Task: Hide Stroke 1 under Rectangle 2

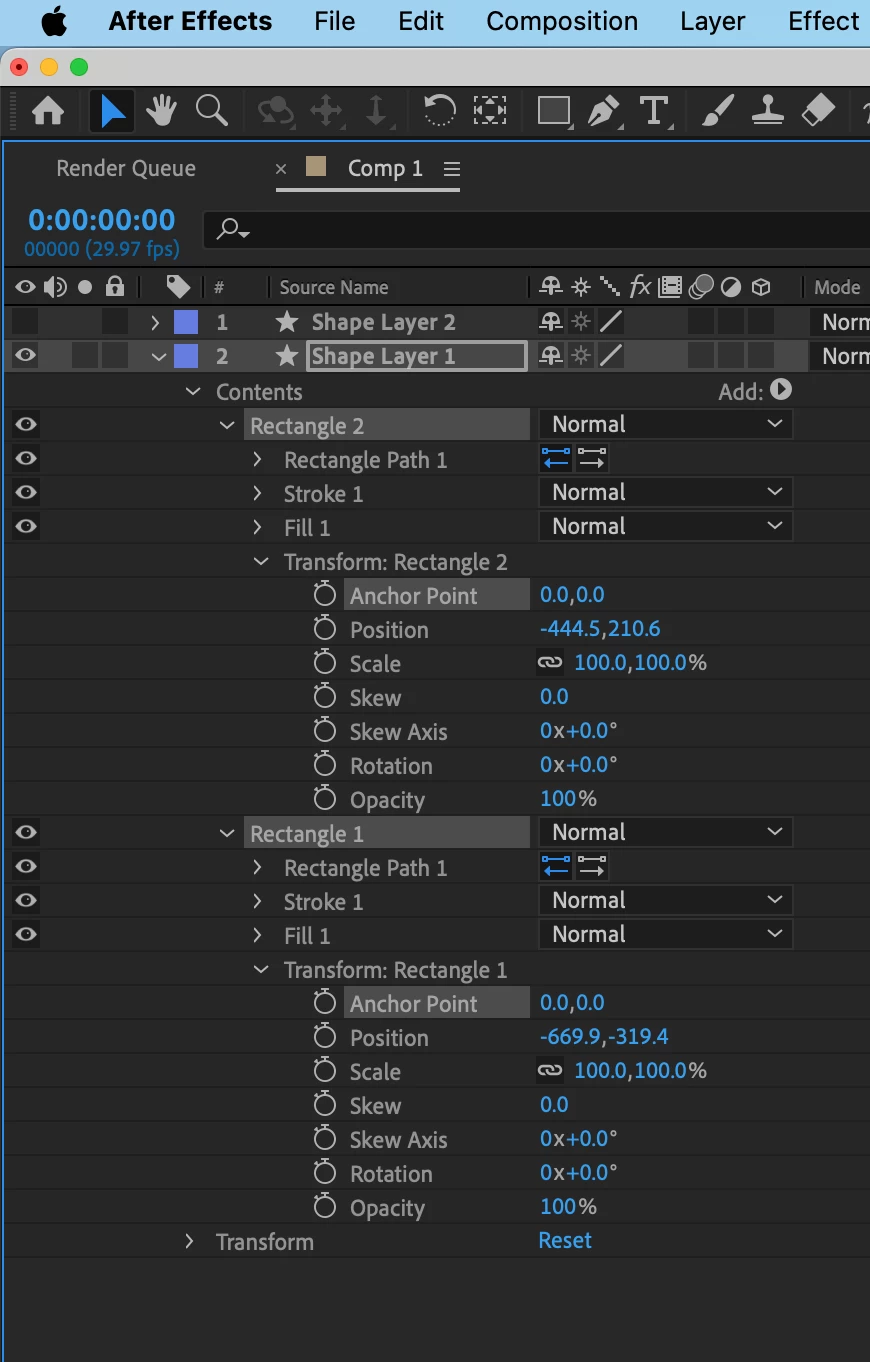Action: [x=26, y=492]
